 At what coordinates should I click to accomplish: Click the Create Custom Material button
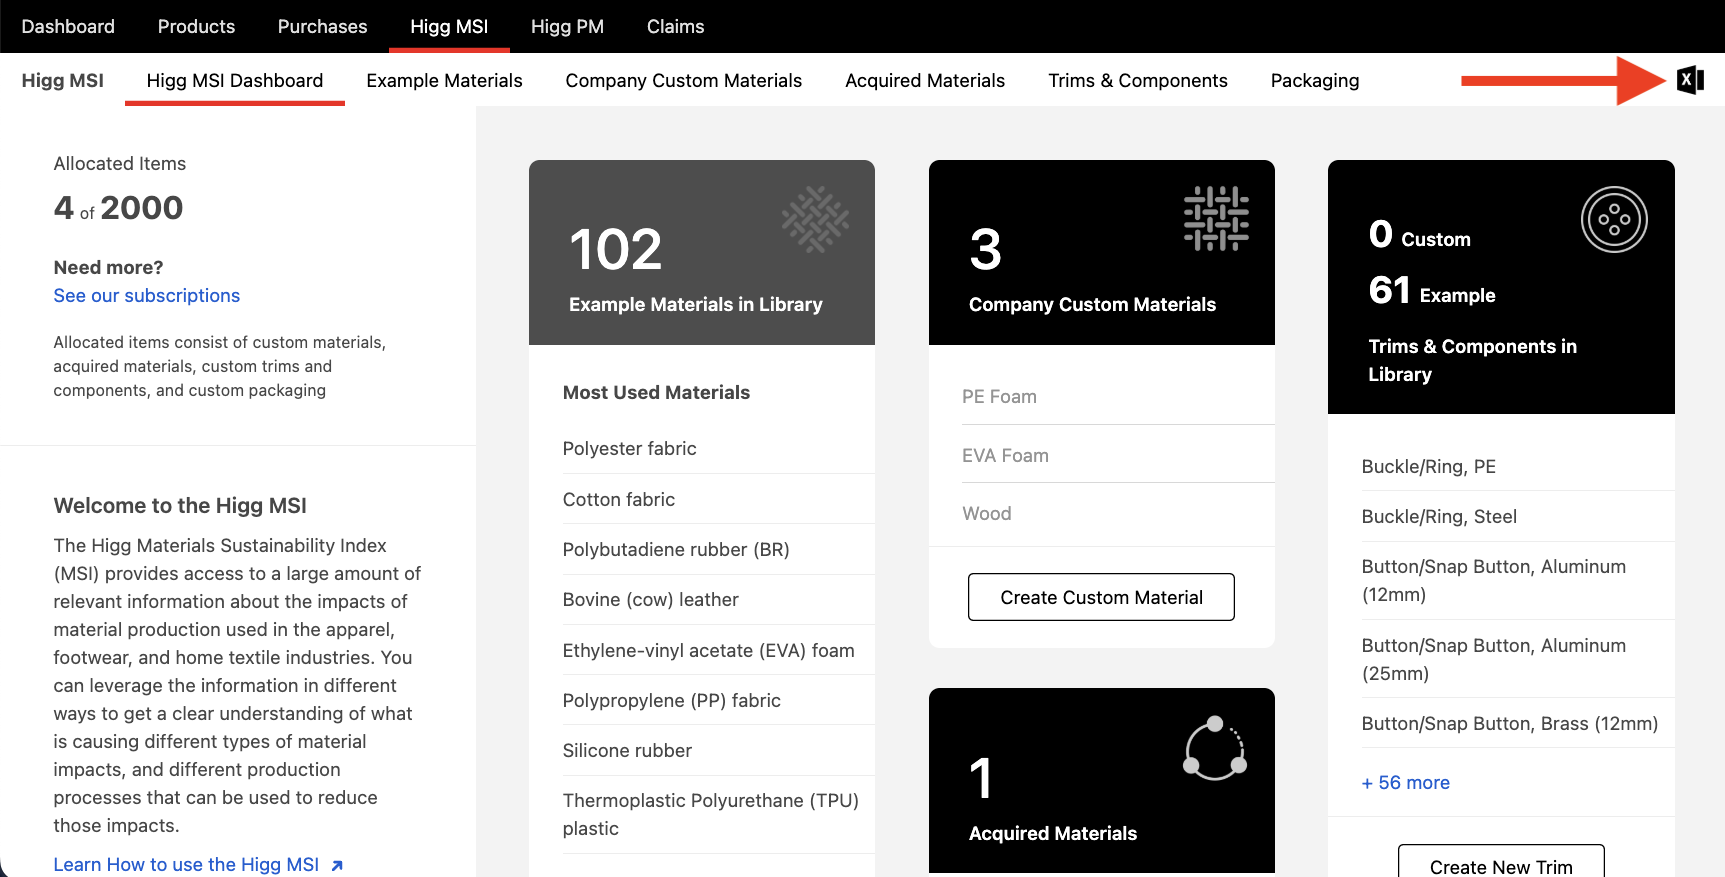[x=1101, y=597]
